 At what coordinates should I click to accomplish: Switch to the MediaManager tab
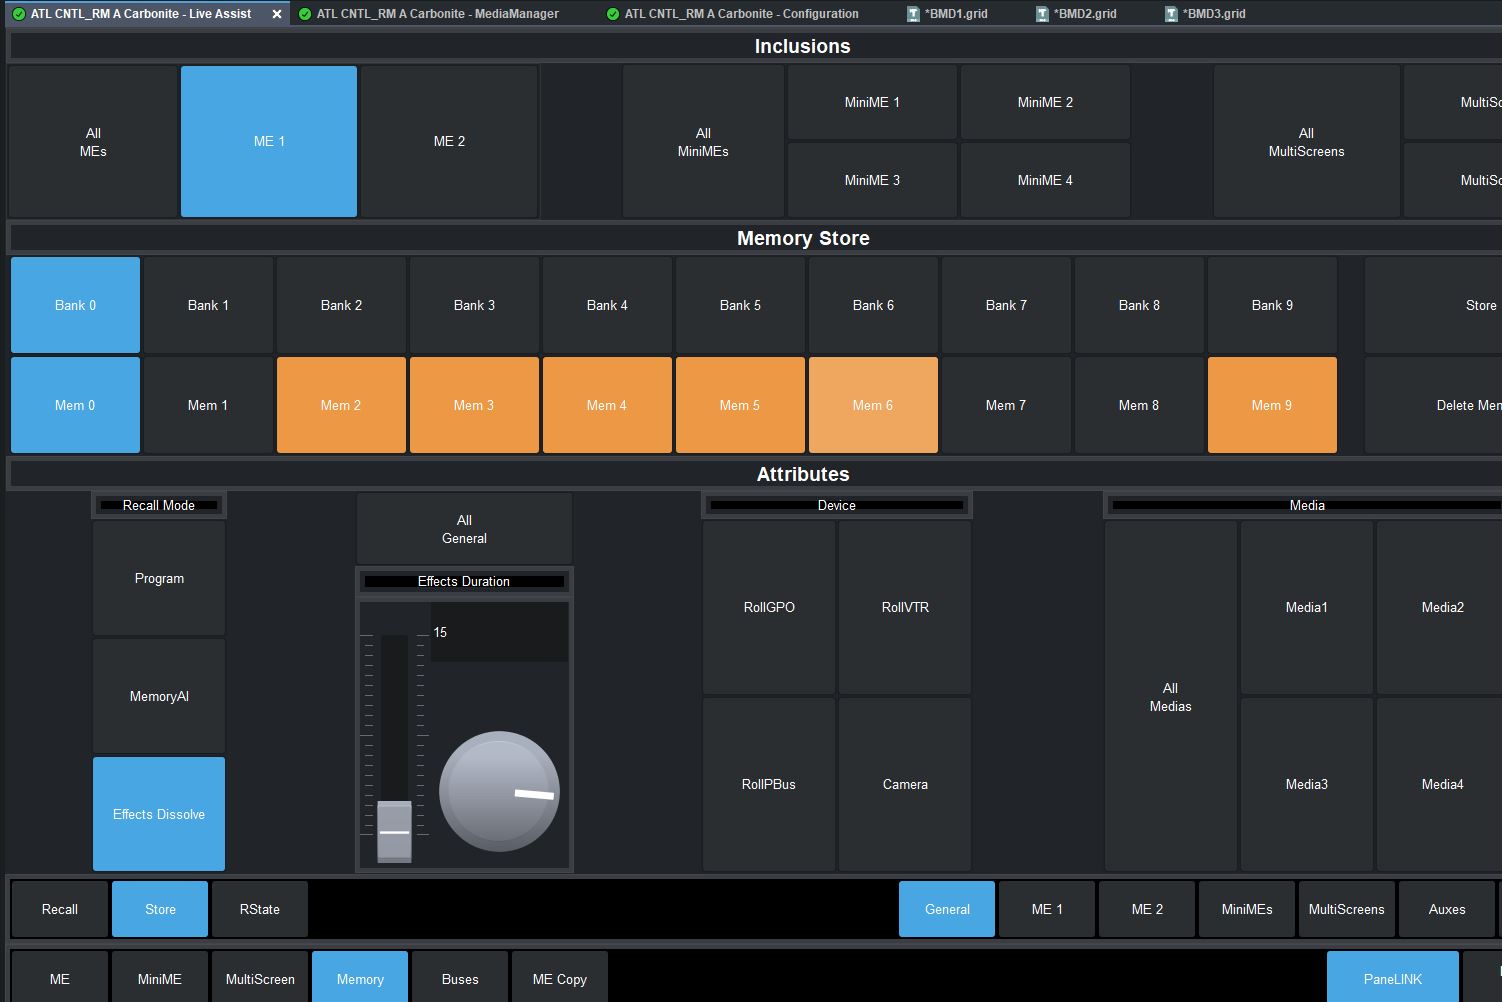coord(436,14)
